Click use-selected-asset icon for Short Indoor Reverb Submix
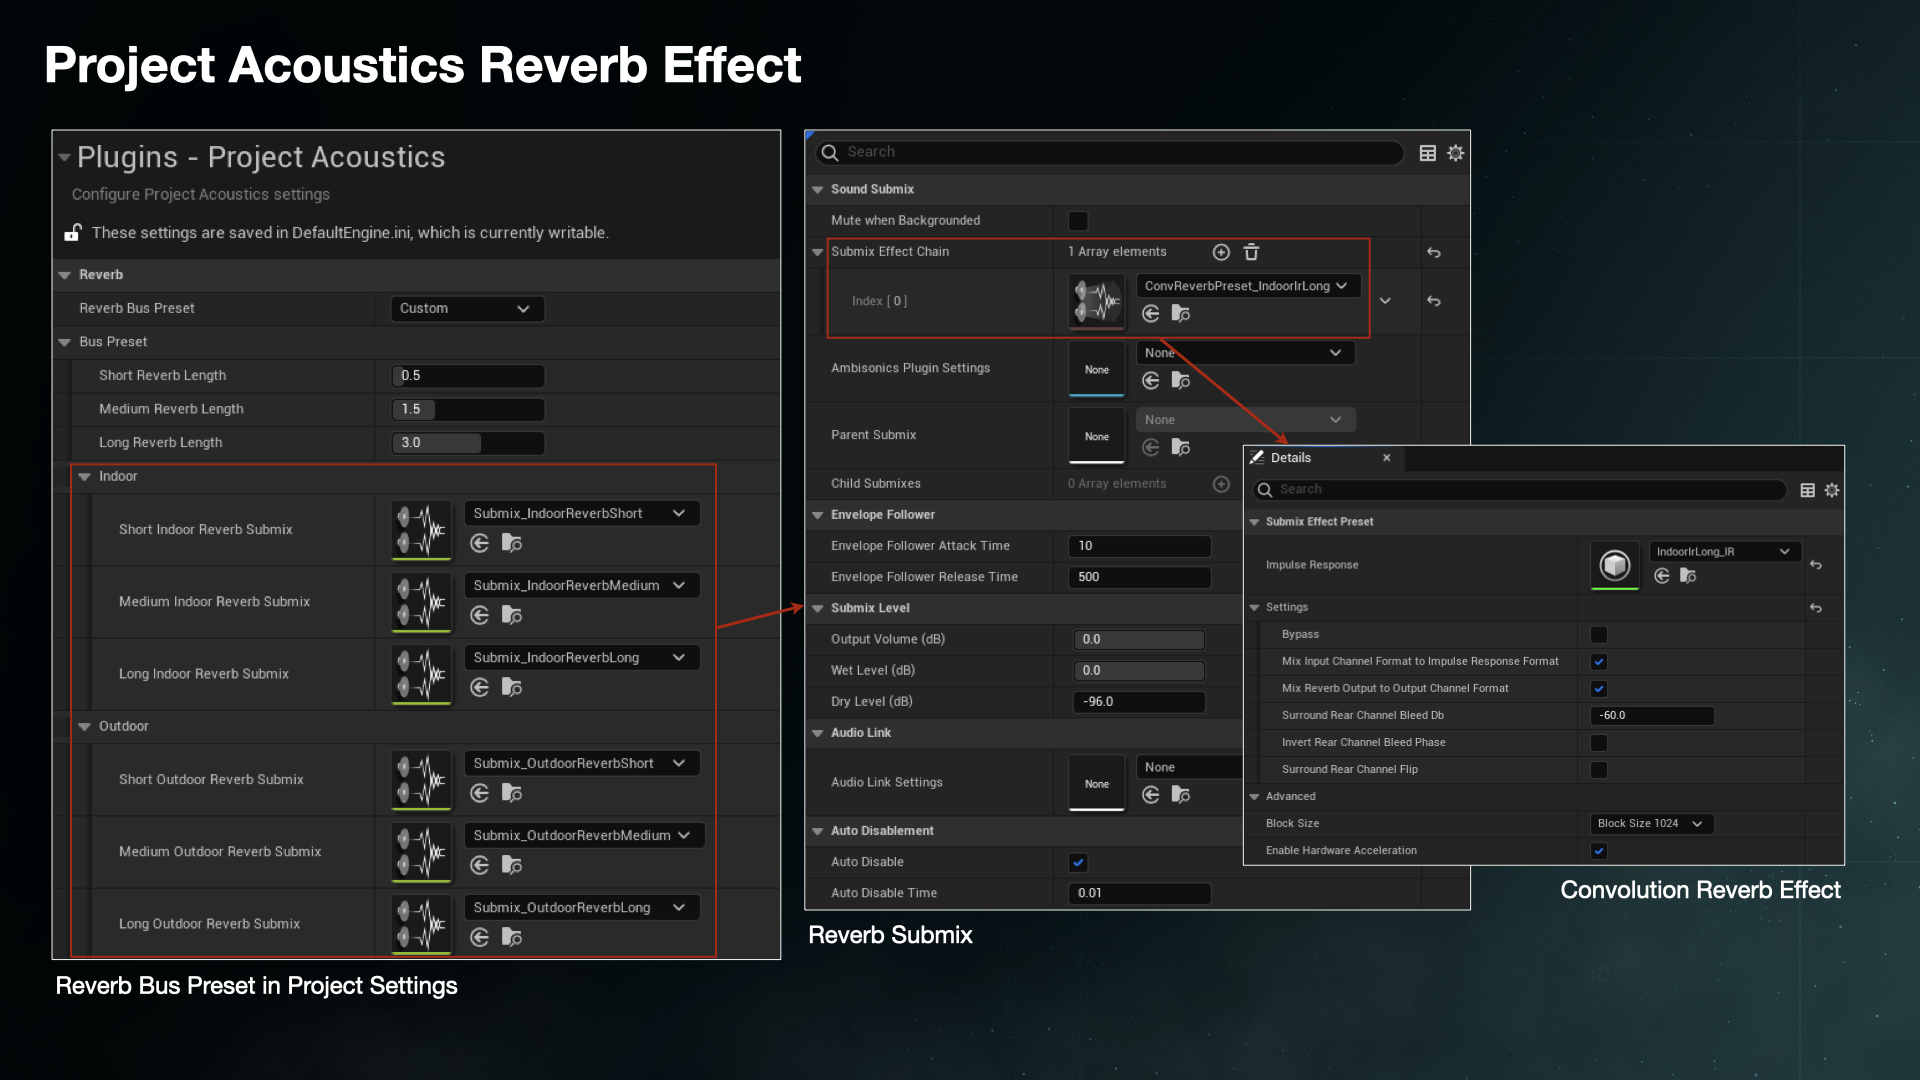Image resolution: width=1920 pixels, height=1080 pixels. [x=480, y=543]
